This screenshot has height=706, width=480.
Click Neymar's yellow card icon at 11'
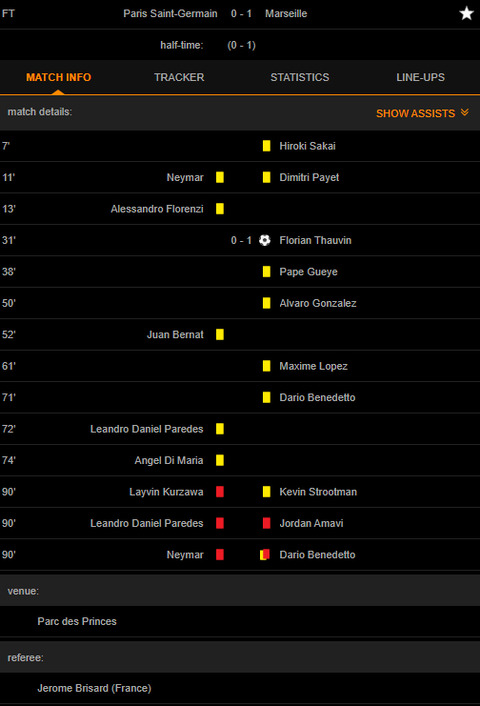(220, 177)
